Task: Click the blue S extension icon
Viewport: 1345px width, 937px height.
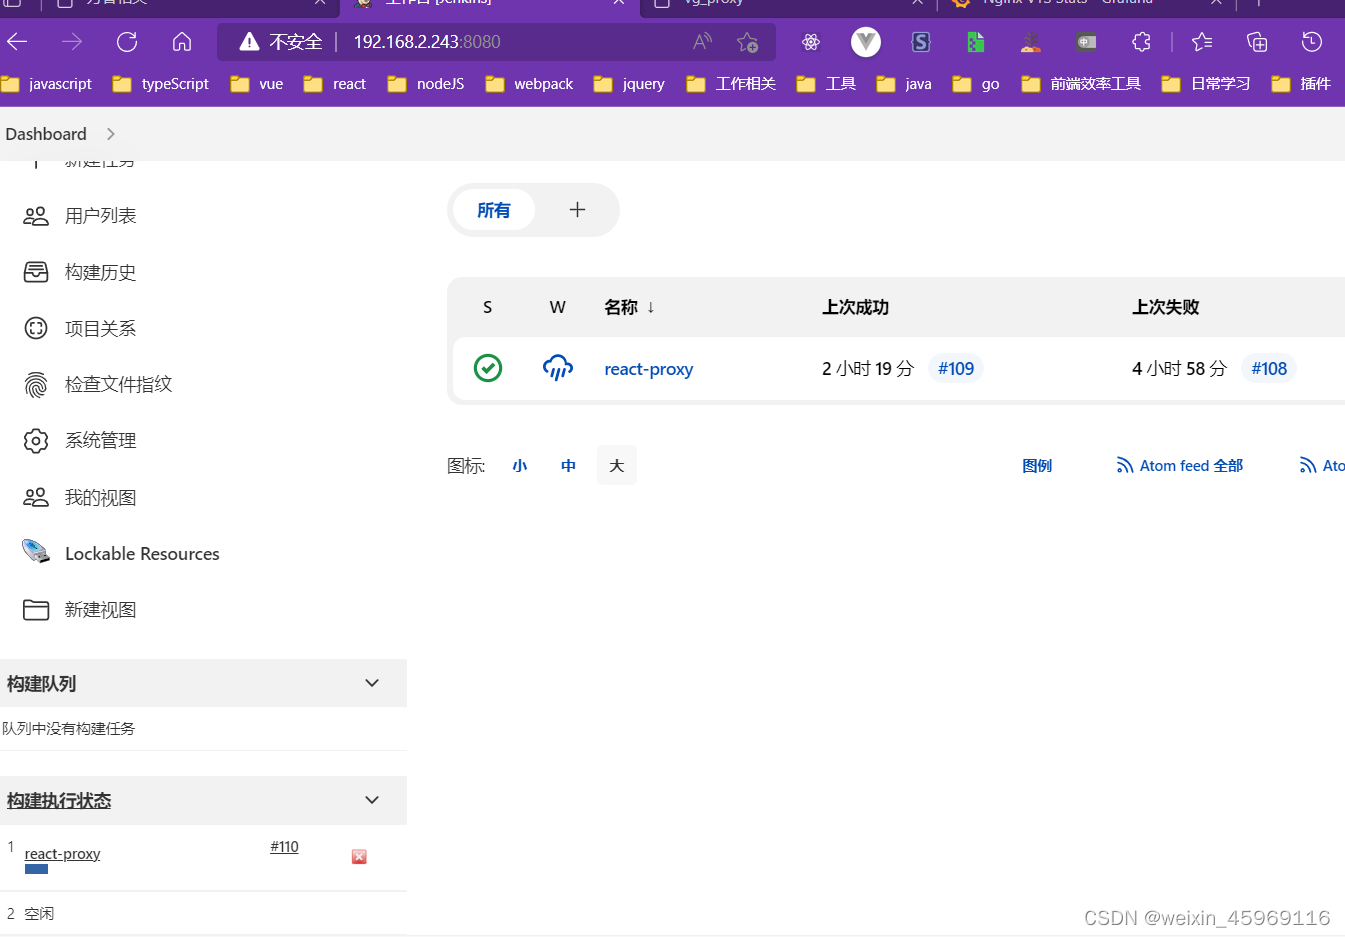Action: [921, 42]
